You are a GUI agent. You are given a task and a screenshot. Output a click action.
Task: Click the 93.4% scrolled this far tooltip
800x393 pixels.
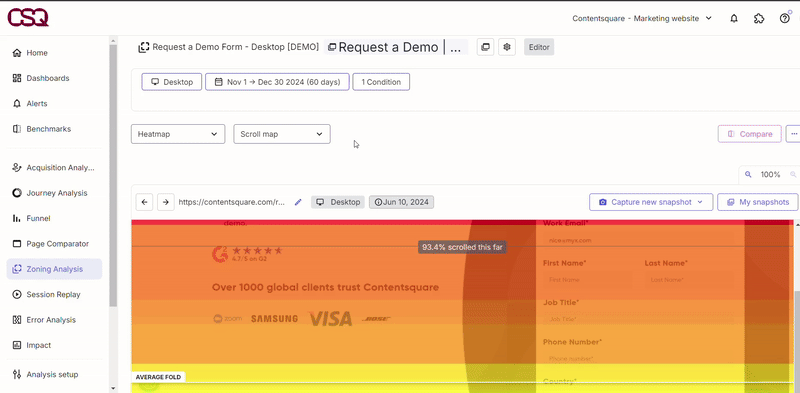point(462,248)
